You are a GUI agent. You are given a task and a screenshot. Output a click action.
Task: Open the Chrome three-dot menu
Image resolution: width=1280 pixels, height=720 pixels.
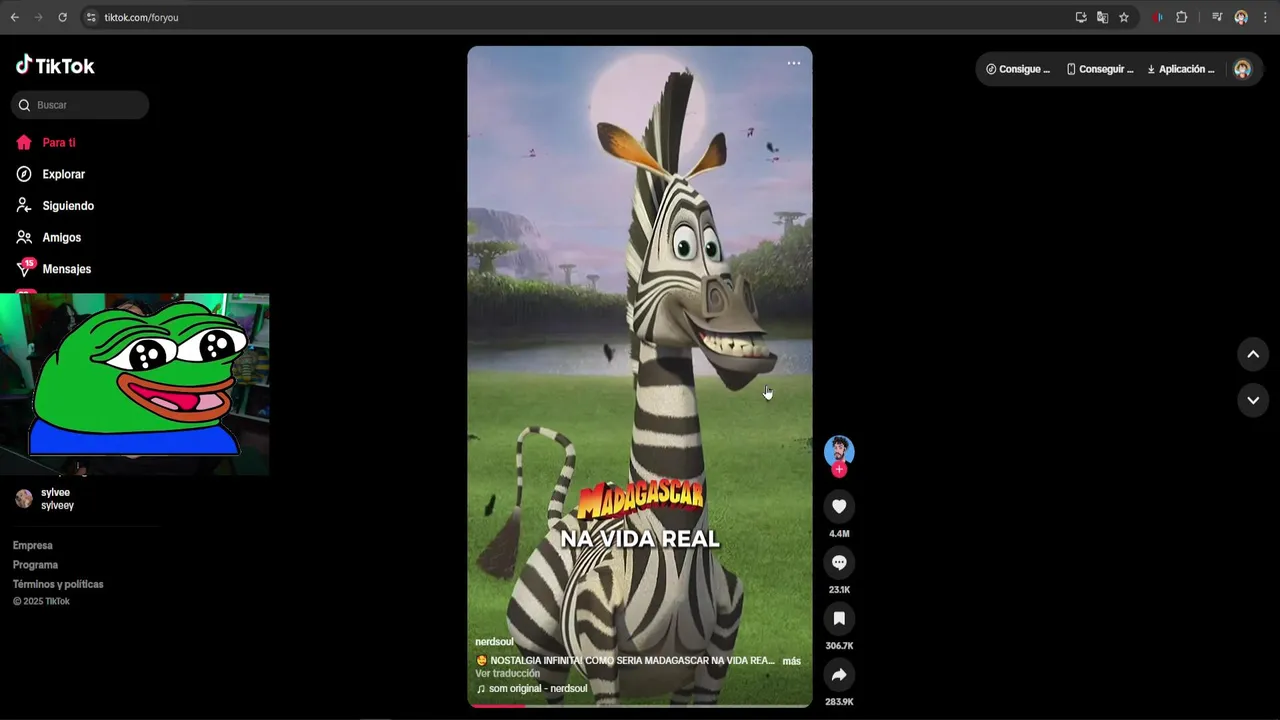(x=1265, y=17)
